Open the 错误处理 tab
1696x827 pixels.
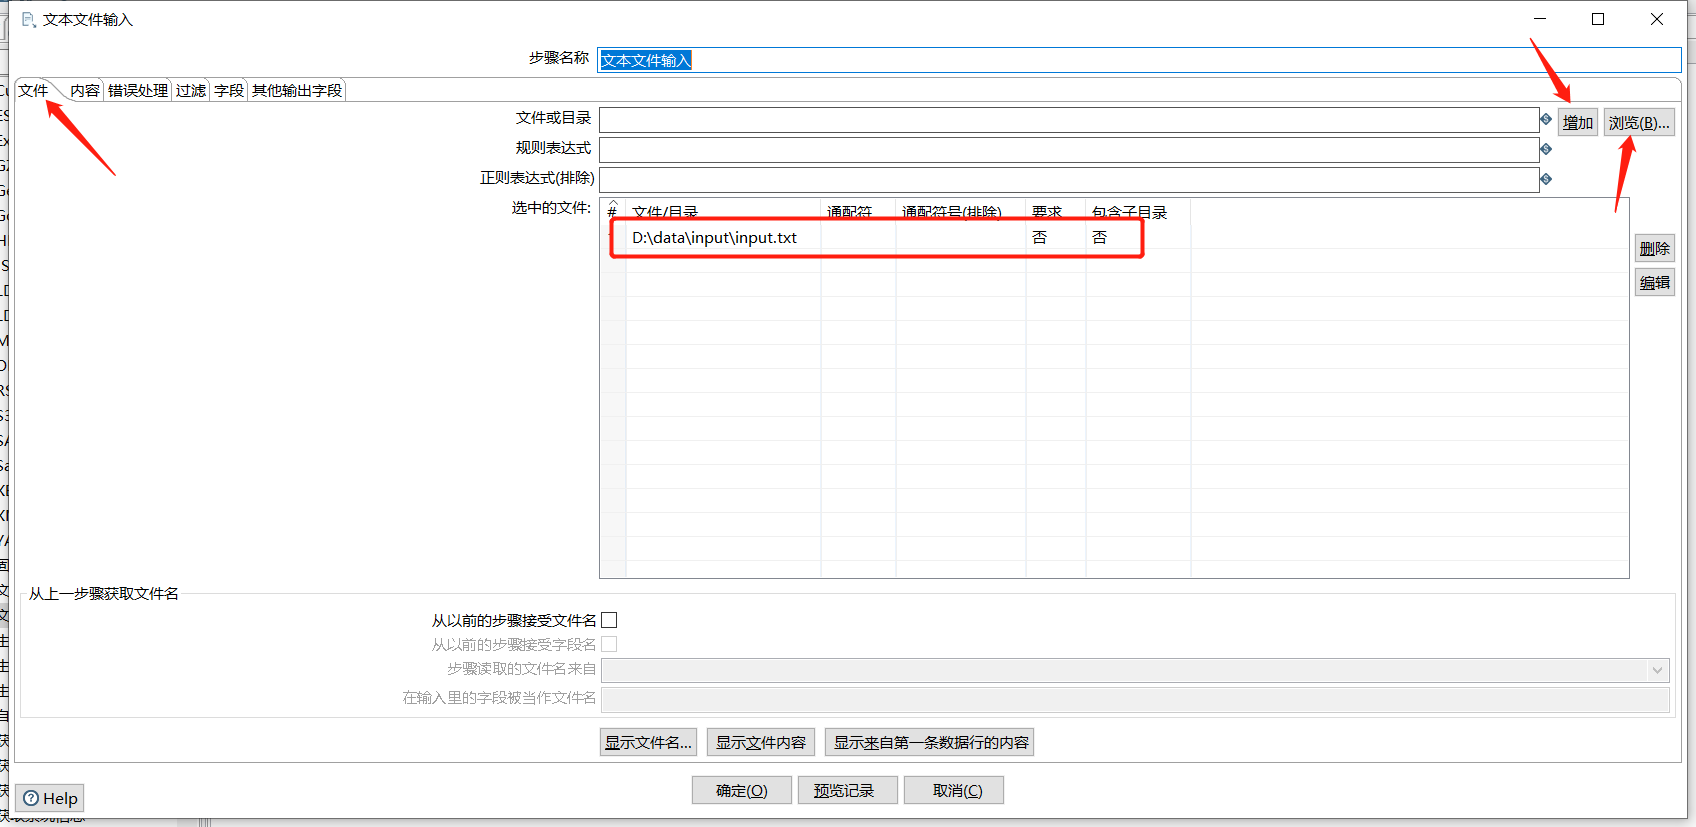pos(138,90)
